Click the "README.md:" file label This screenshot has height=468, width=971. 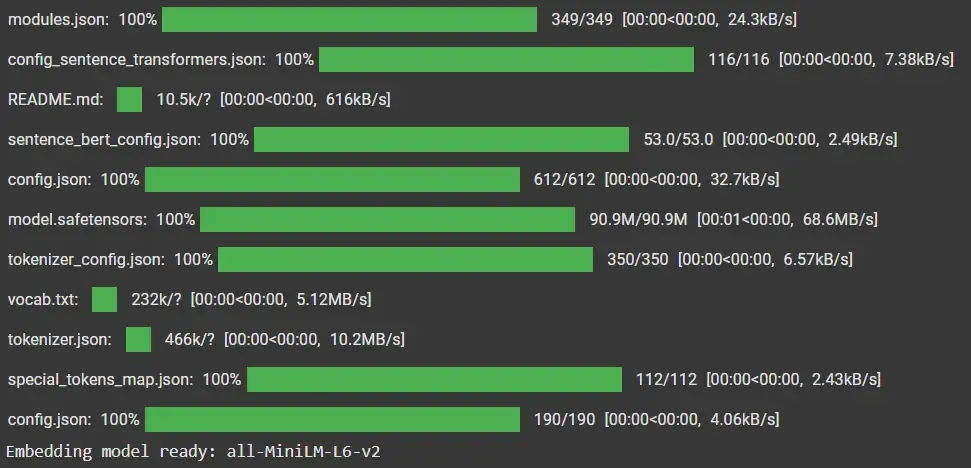(x=55, y=100)
